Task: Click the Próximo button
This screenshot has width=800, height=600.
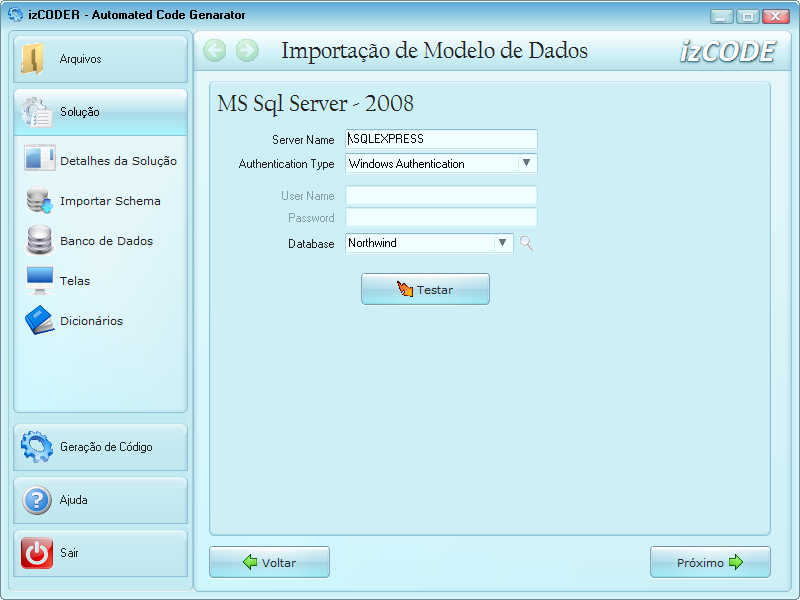Action: pyautogui.click(x=710, y=562)
